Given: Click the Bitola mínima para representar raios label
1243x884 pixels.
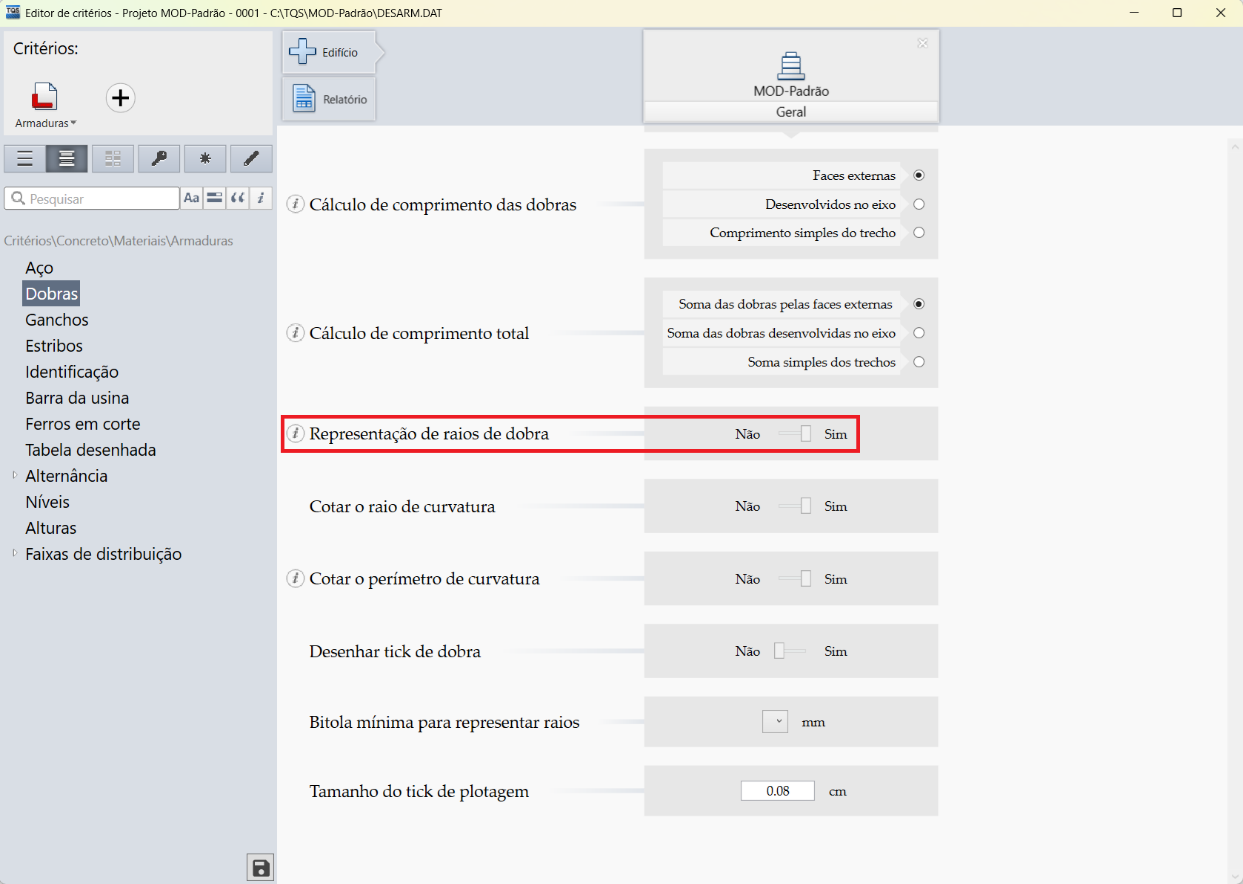Looking at the screenshot, I should coord(444,721).
